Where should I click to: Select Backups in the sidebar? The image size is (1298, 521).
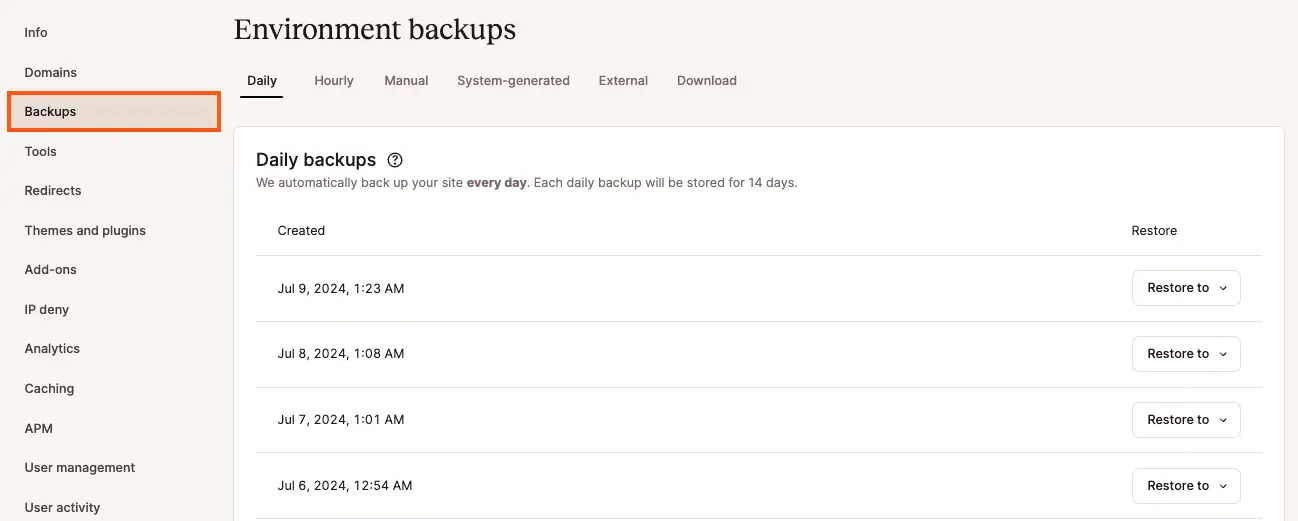(x=51, y=112)
